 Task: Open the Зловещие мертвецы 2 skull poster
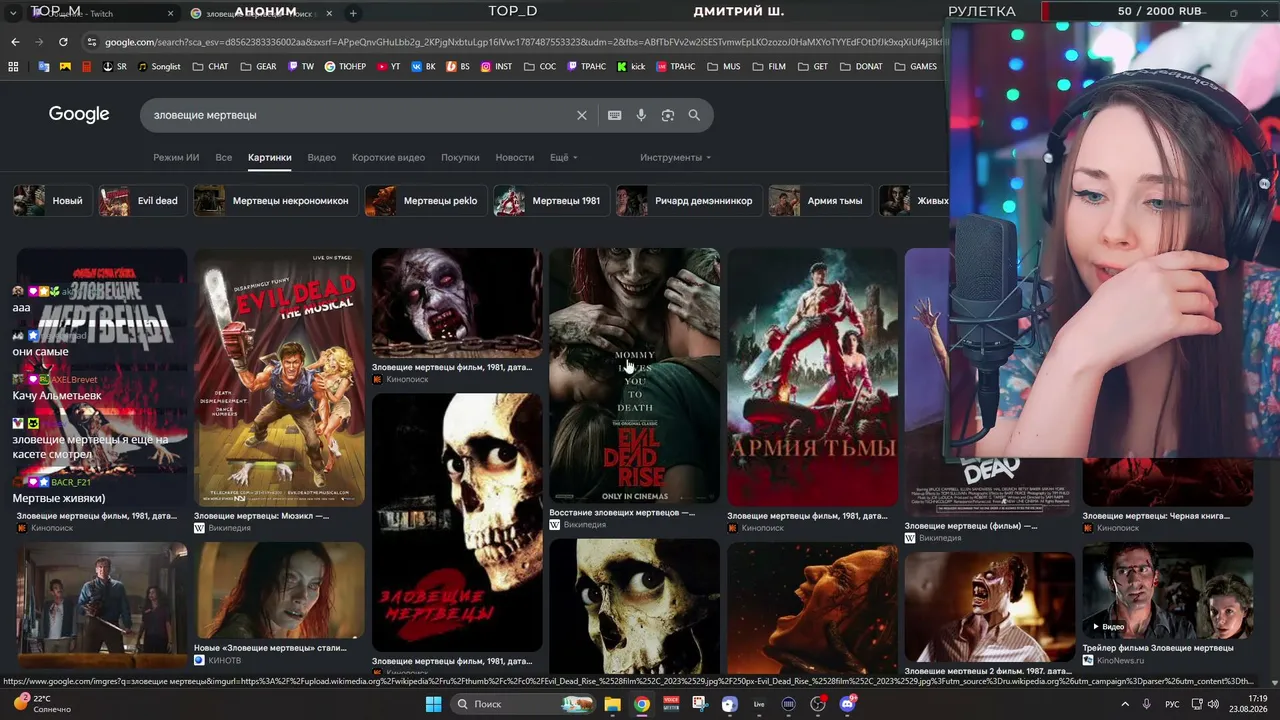(457, 522)
